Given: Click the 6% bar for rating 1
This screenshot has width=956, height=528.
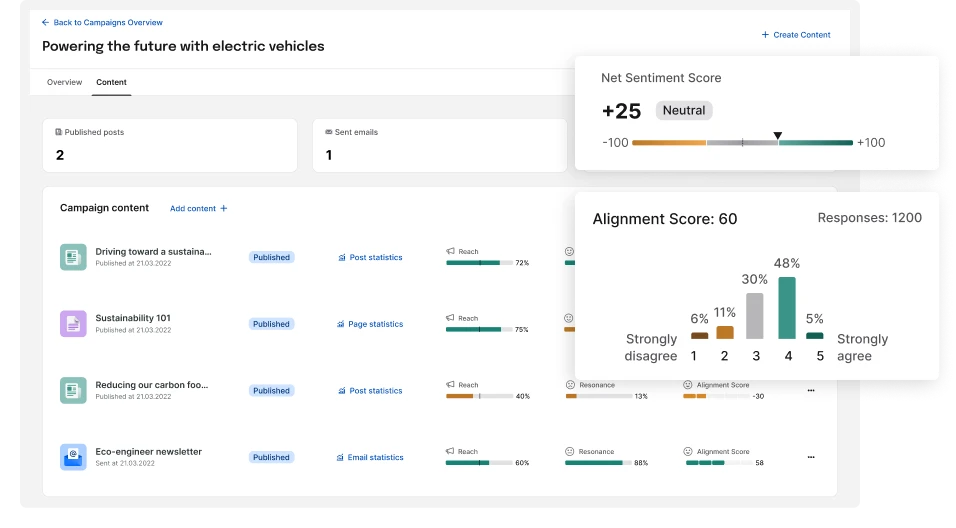Looking at the screenshot, I should [x=699, y=335].
